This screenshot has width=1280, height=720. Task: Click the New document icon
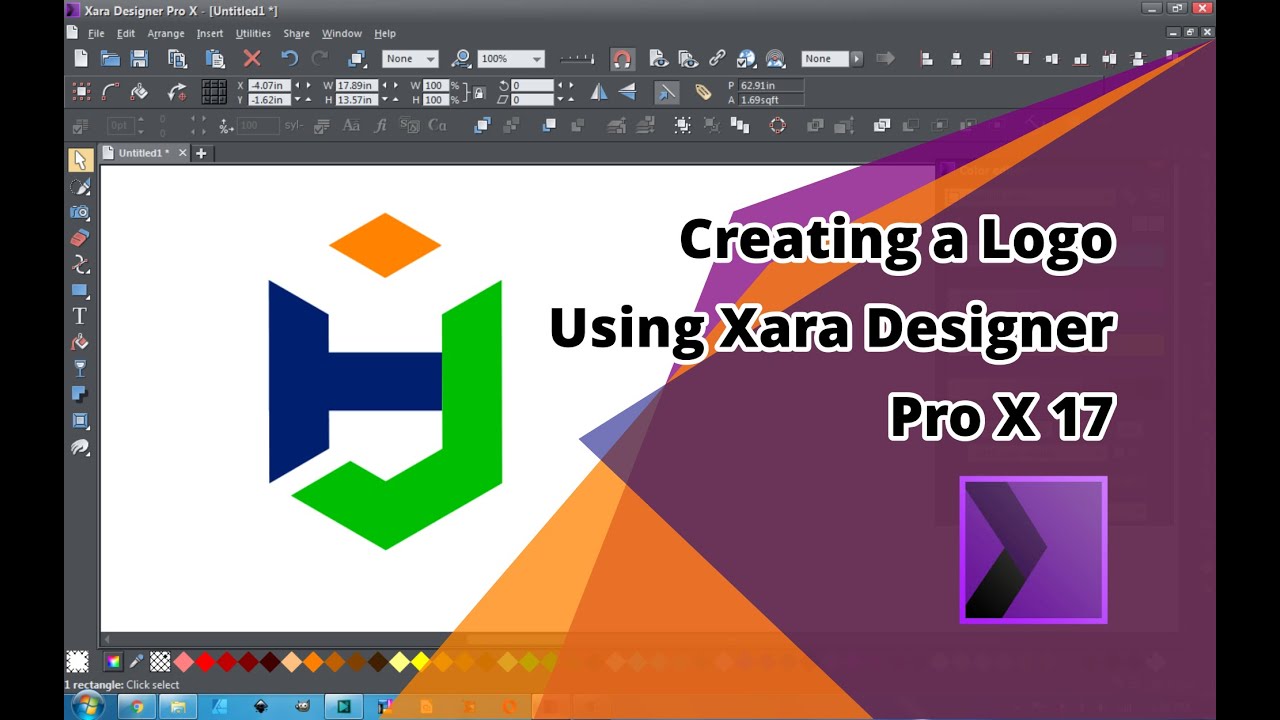pos(80,59)
